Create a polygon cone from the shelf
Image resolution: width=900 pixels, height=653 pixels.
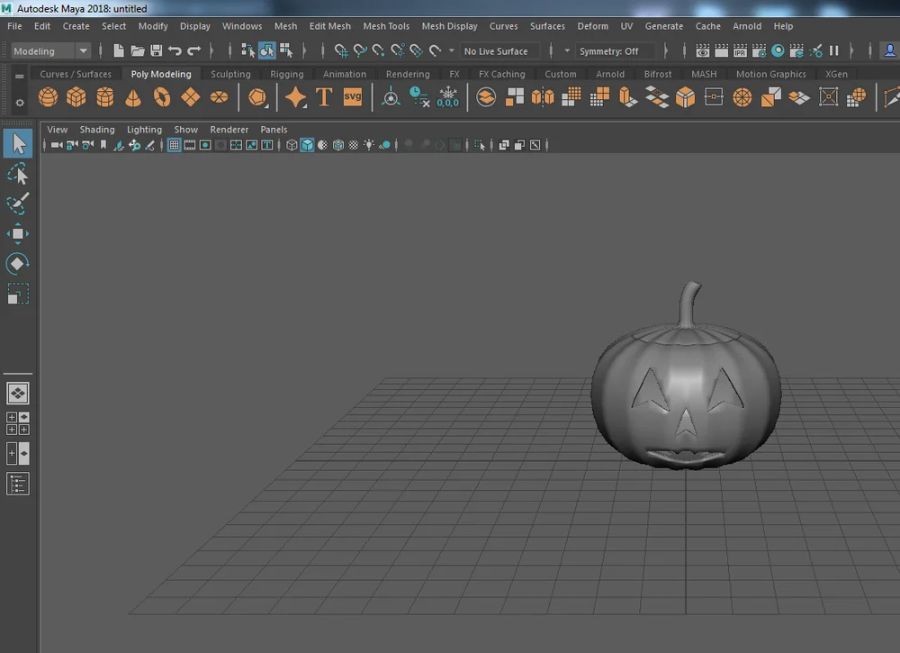(132, 97)
